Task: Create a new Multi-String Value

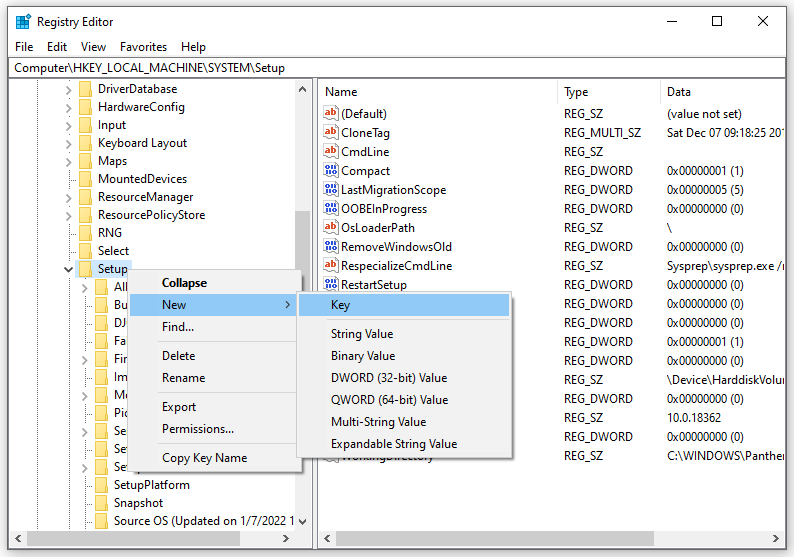Action: (x=404, y=422)
